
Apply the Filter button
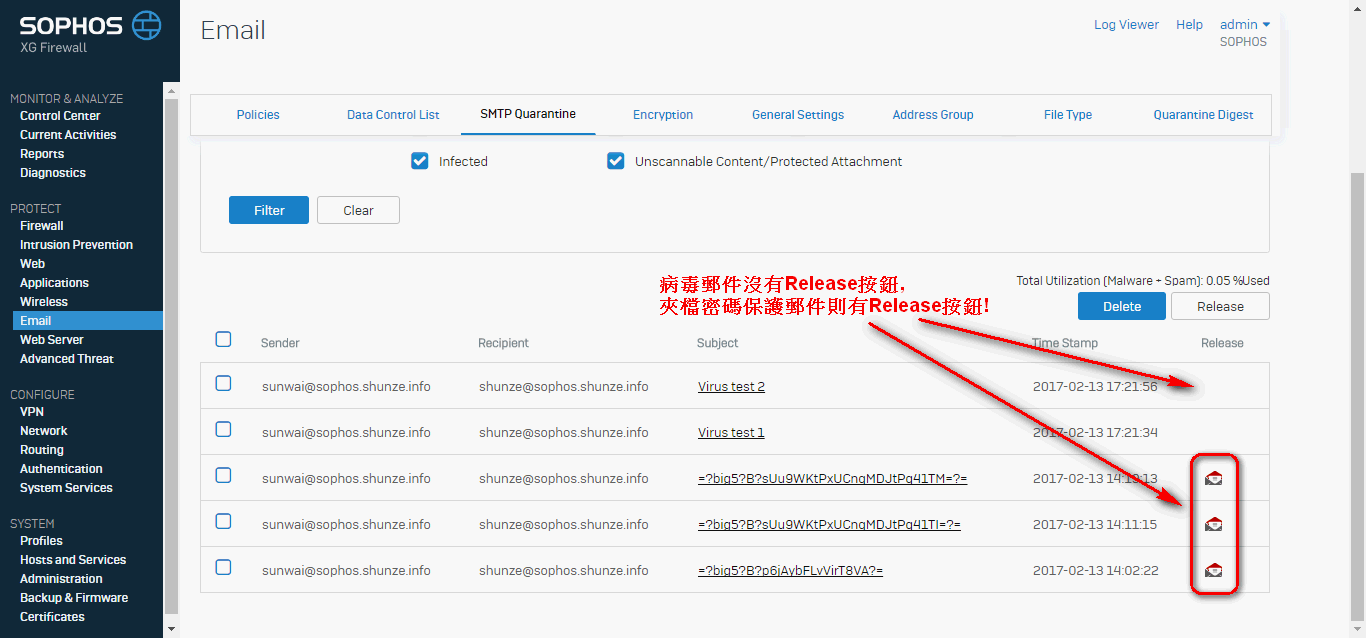pyautogui.click(x=269, y=210)
